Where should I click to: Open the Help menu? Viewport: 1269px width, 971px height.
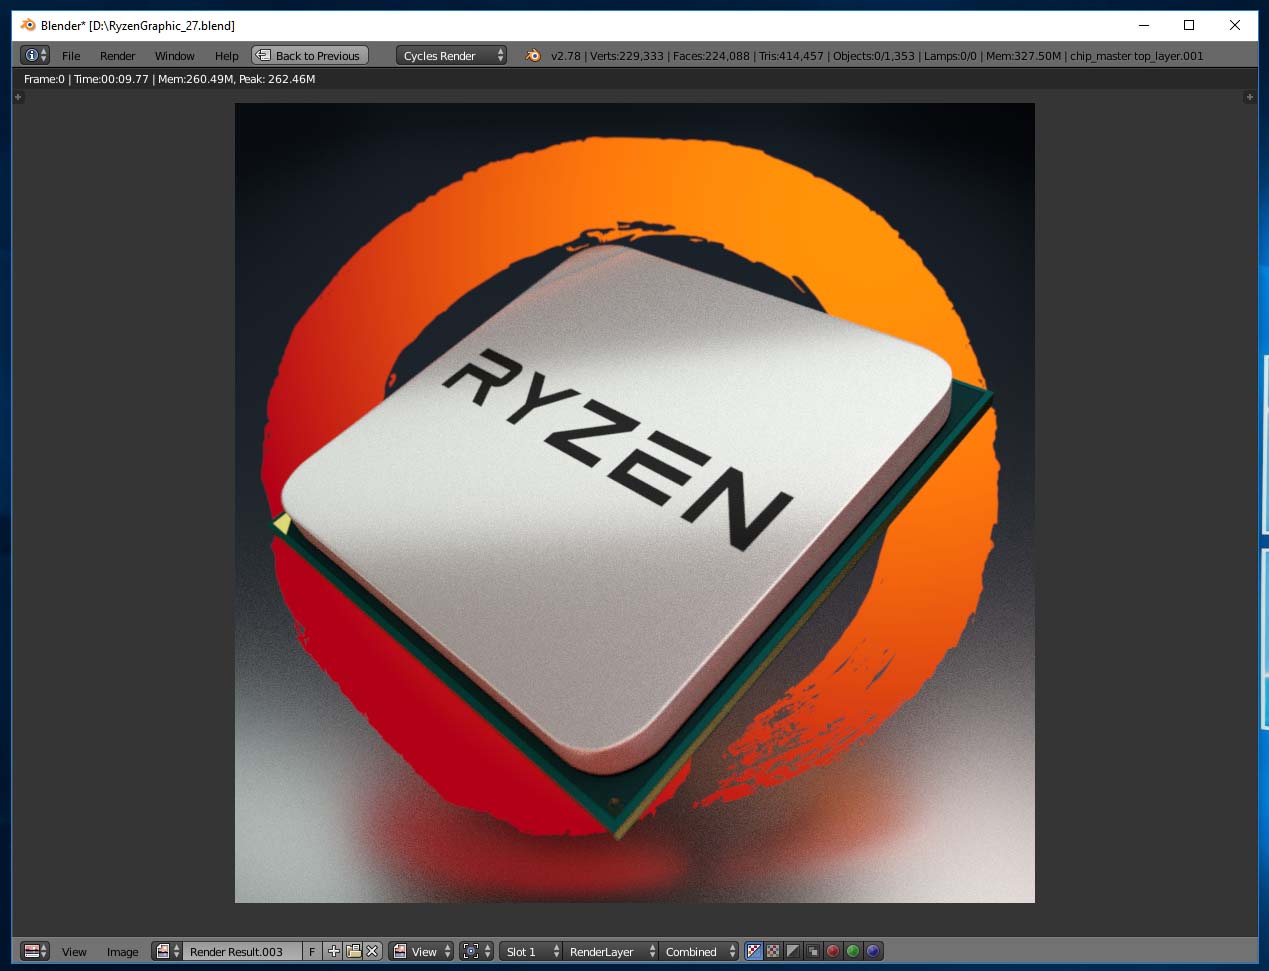(x=227, y=56)
